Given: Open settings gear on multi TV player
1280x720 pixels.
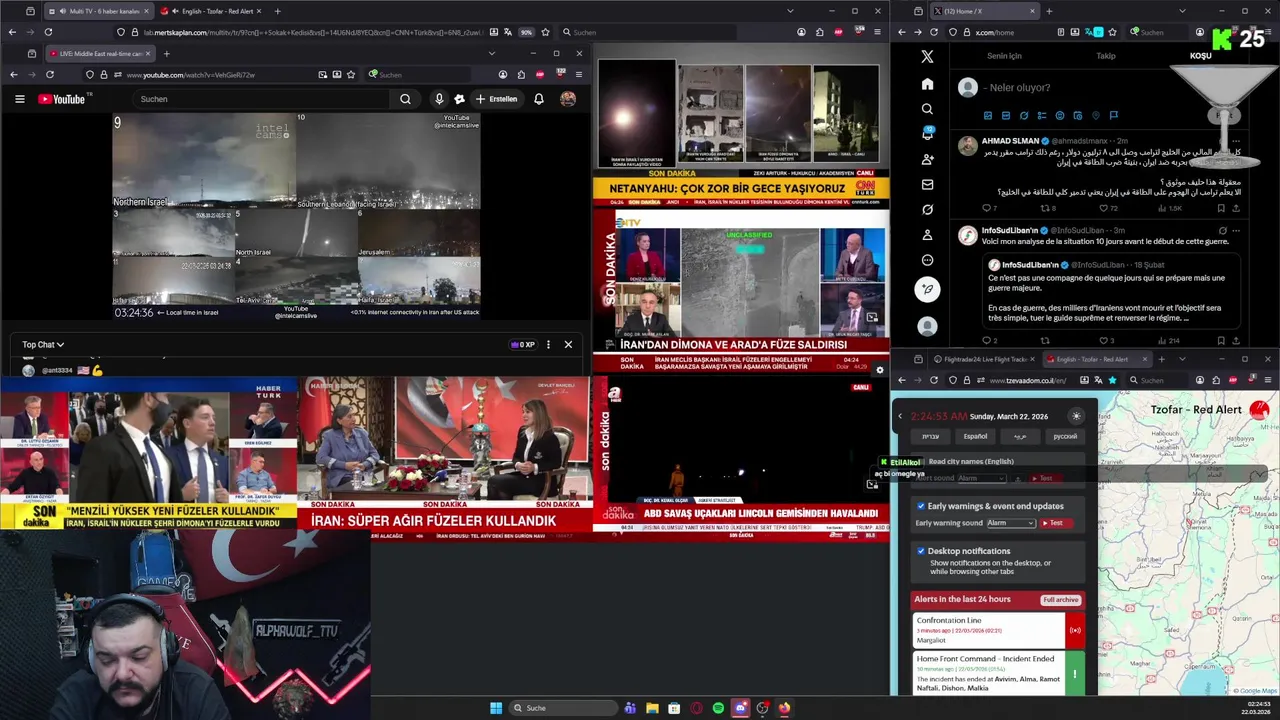Looking at the screenshot, I should (x=880, y=370).
